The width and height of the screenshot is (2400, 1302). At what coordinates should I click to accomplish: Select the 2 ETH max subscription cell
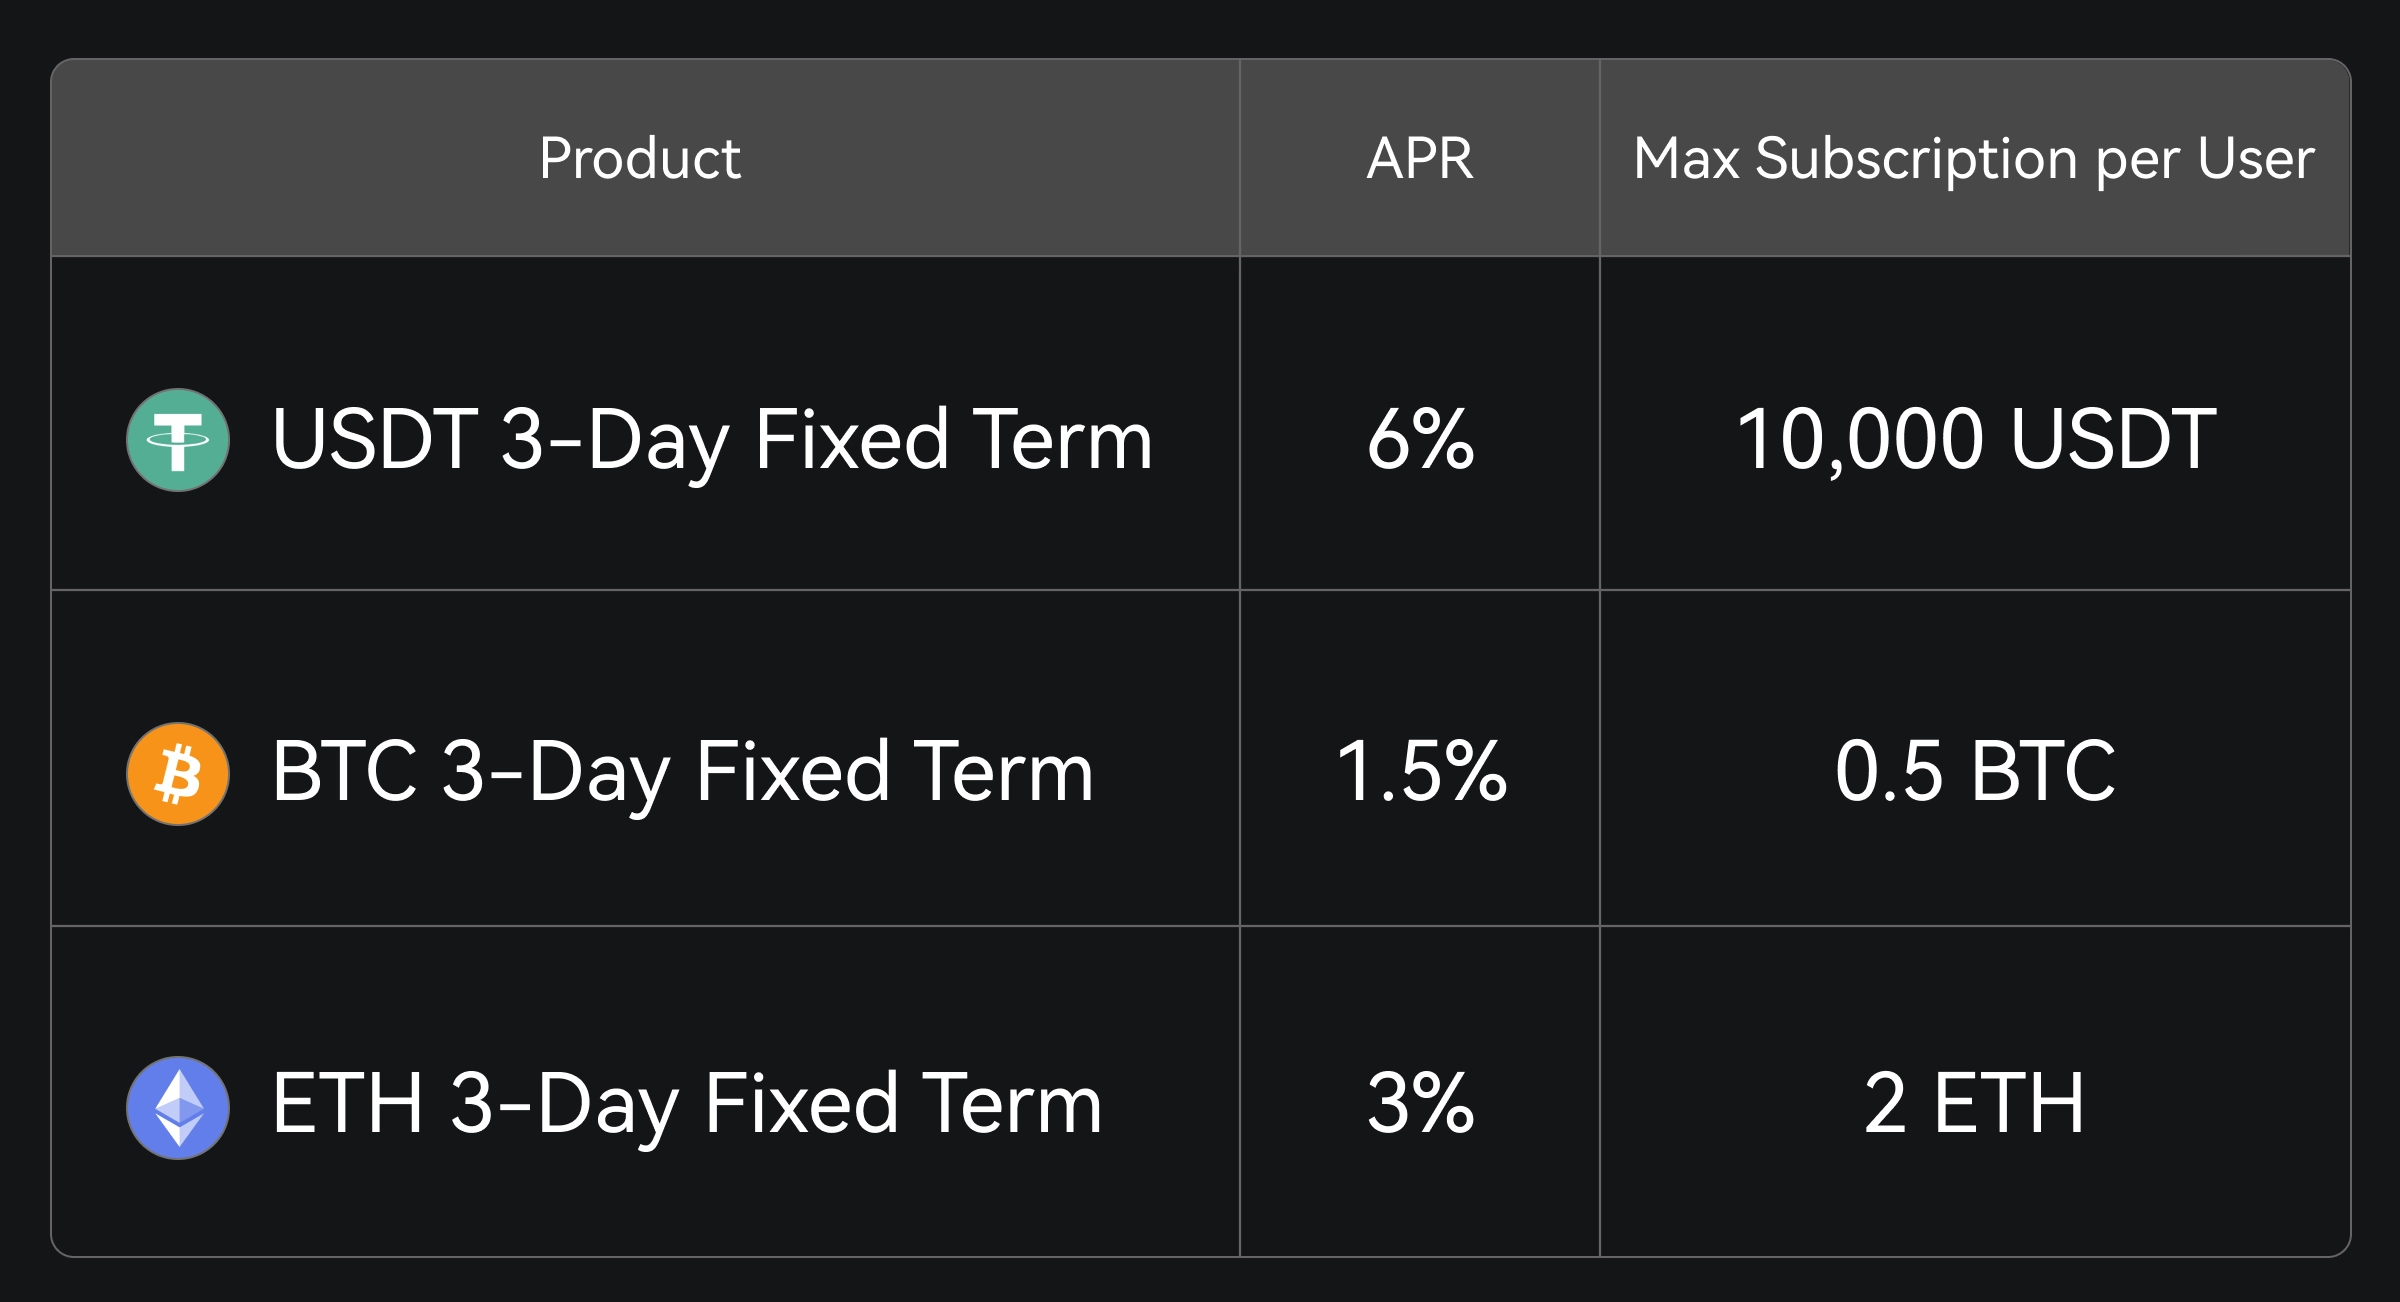click(x=1974, y=1105)
